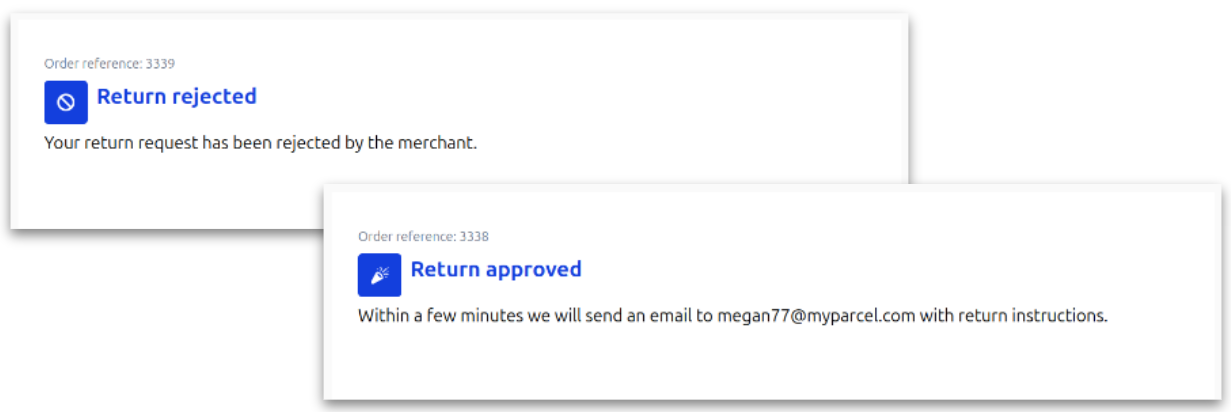Viewport: 1231px width, 412px height.
Task: Click the rejected-by-merchant message text
Action: (260, 143)
